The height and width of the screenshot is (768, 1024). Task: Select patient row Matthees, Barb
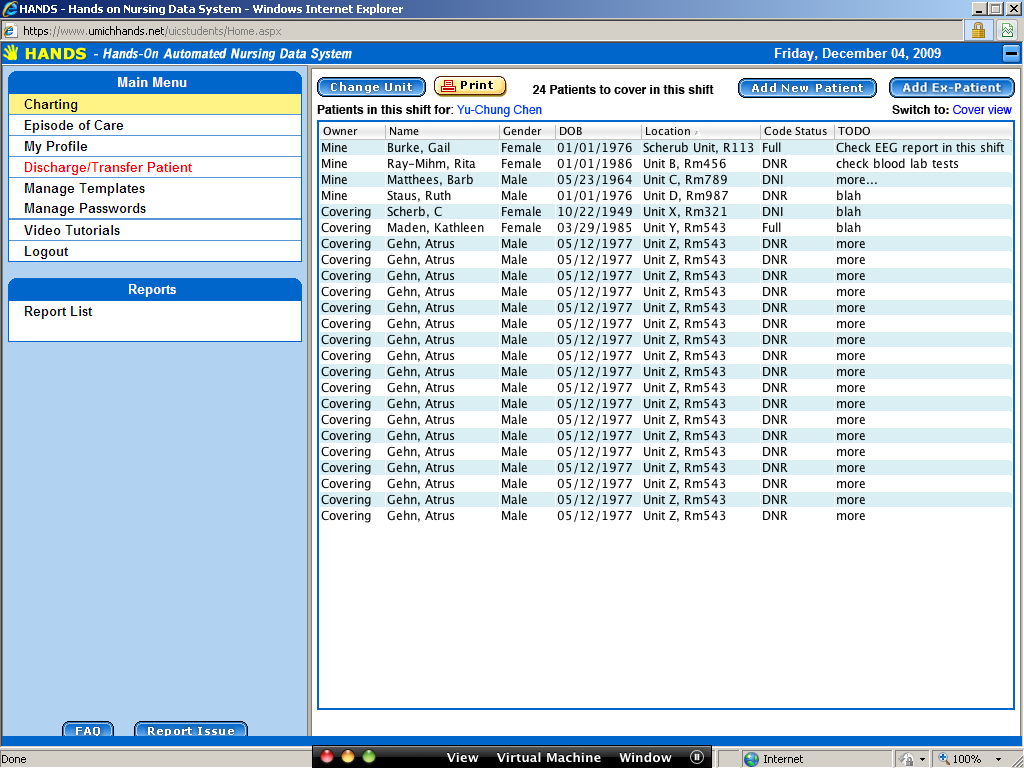(x=665, y=180)
